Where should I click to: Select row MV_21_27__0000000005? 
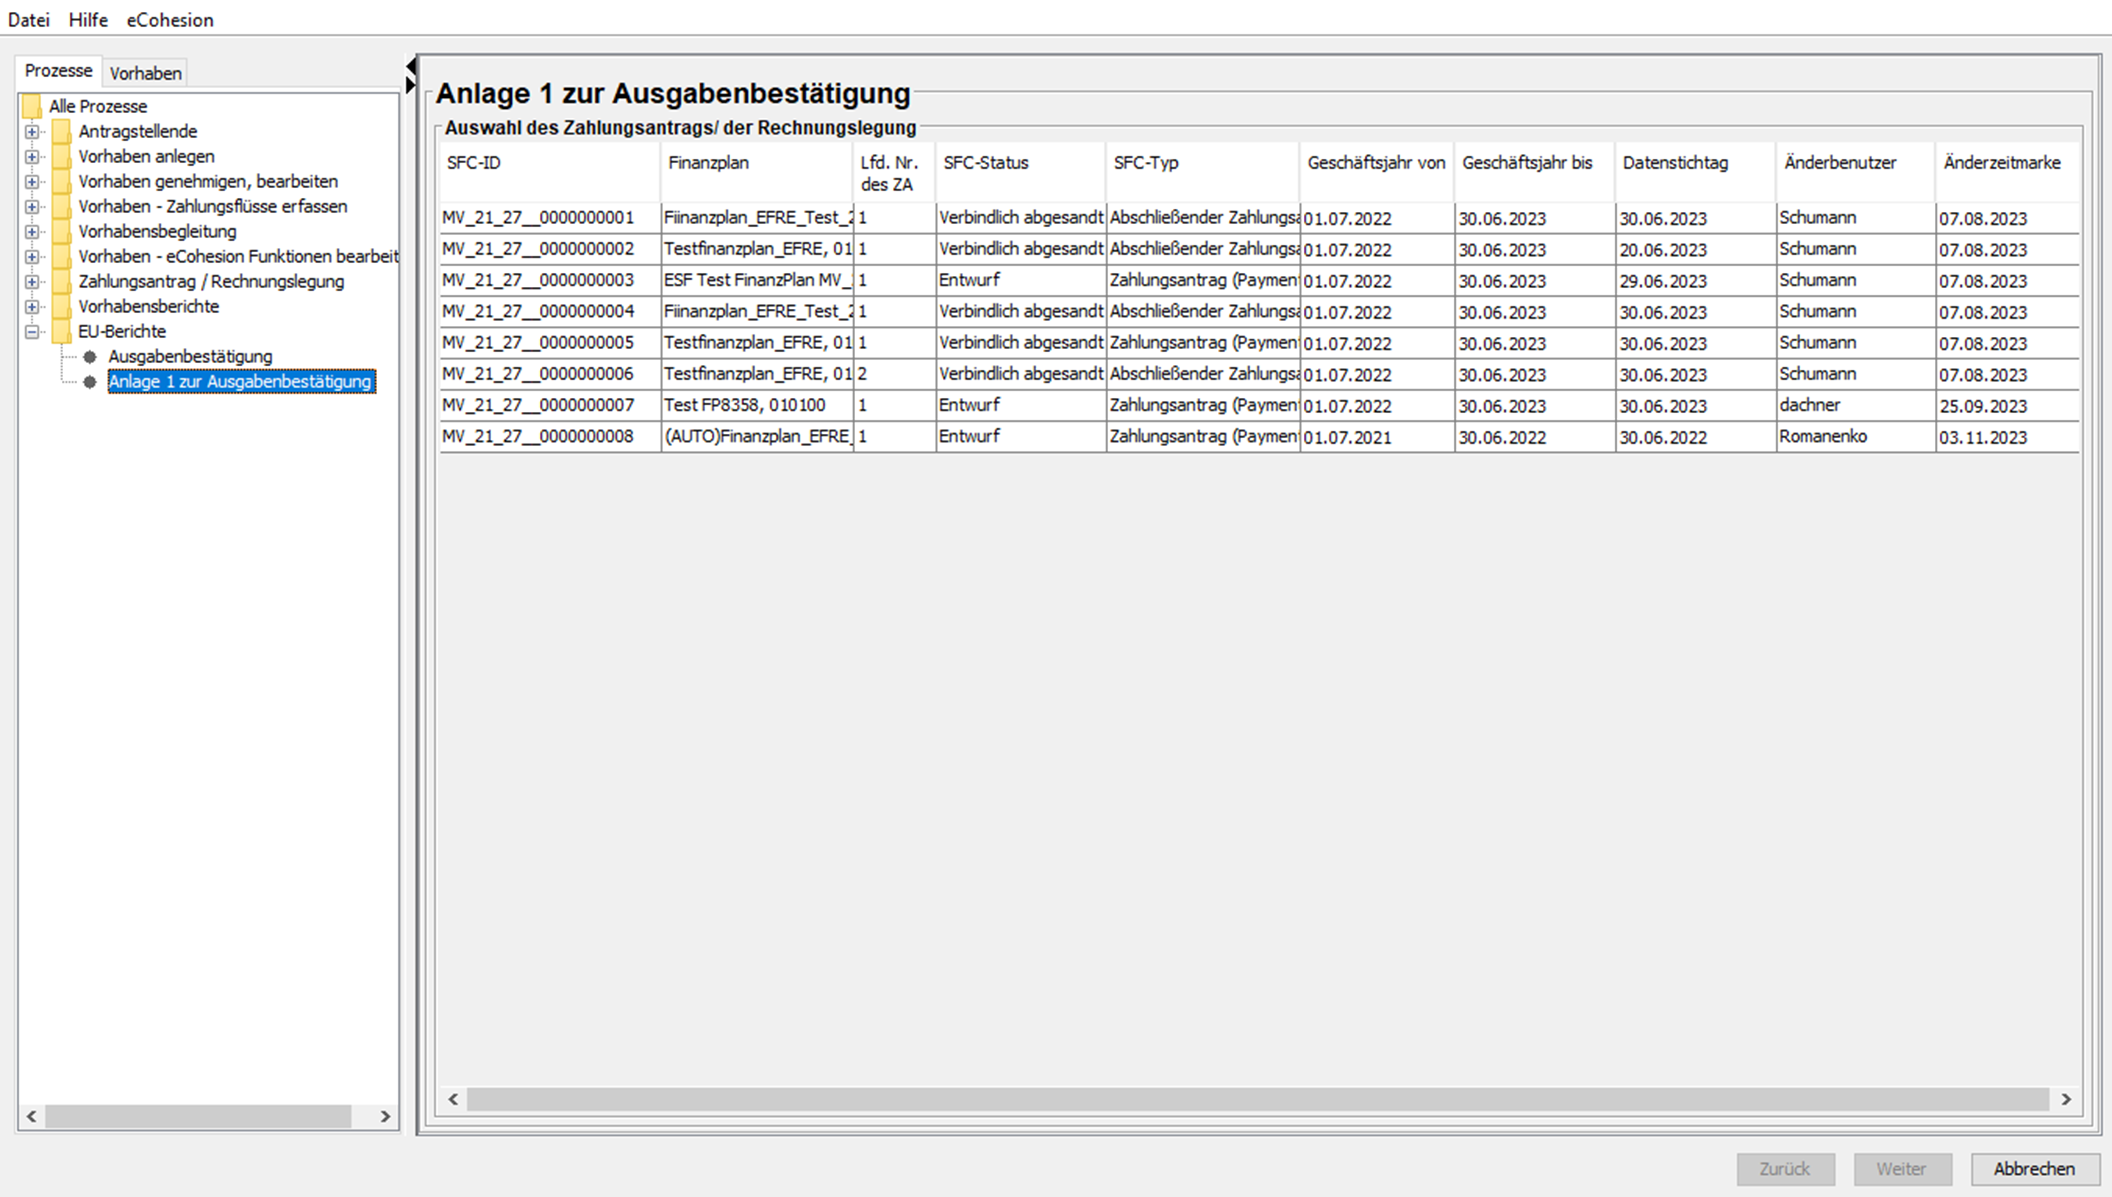click(1259, 343)
